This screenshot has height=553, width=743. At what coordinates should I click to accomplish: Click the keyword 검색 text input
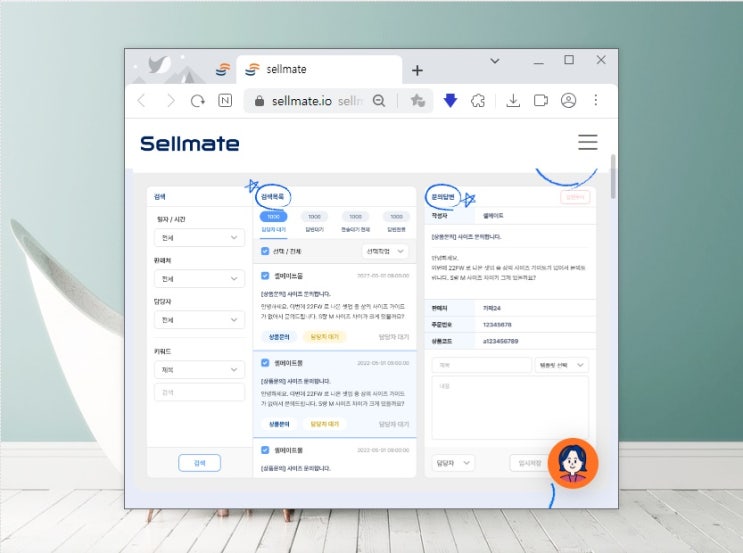pyautogui.click(x=199, y=392)
